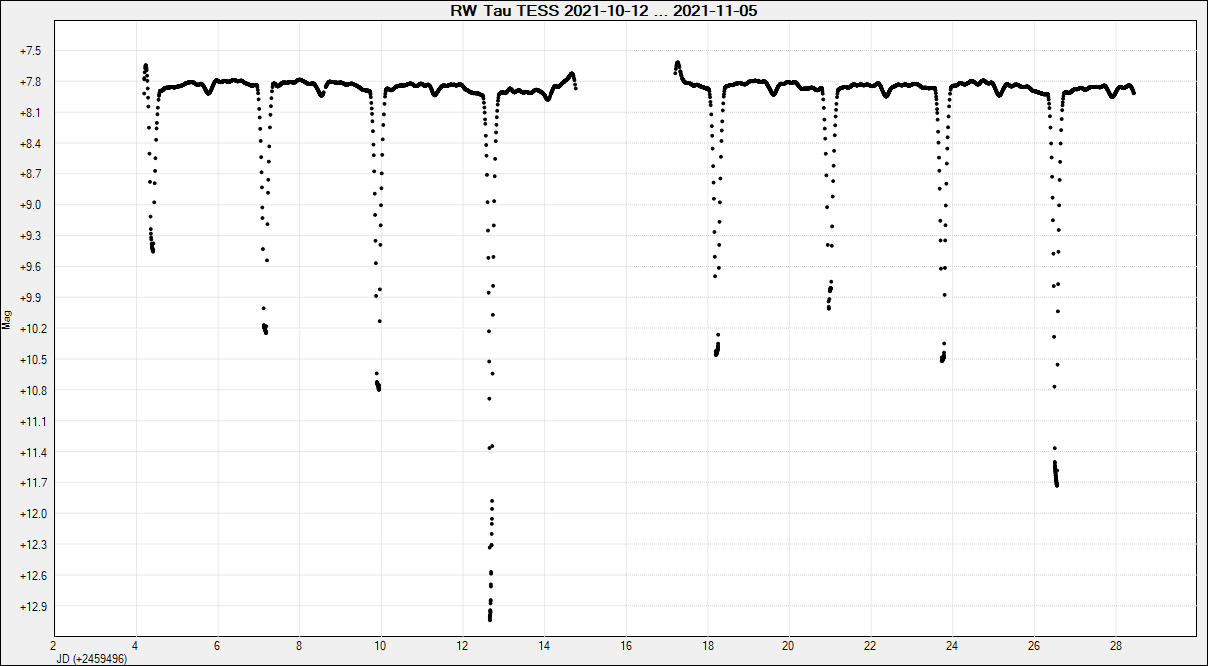Click the x-axis tick label 22
Image resolution: width=1208 pixels, height=666 pixels.
(871, 647)
